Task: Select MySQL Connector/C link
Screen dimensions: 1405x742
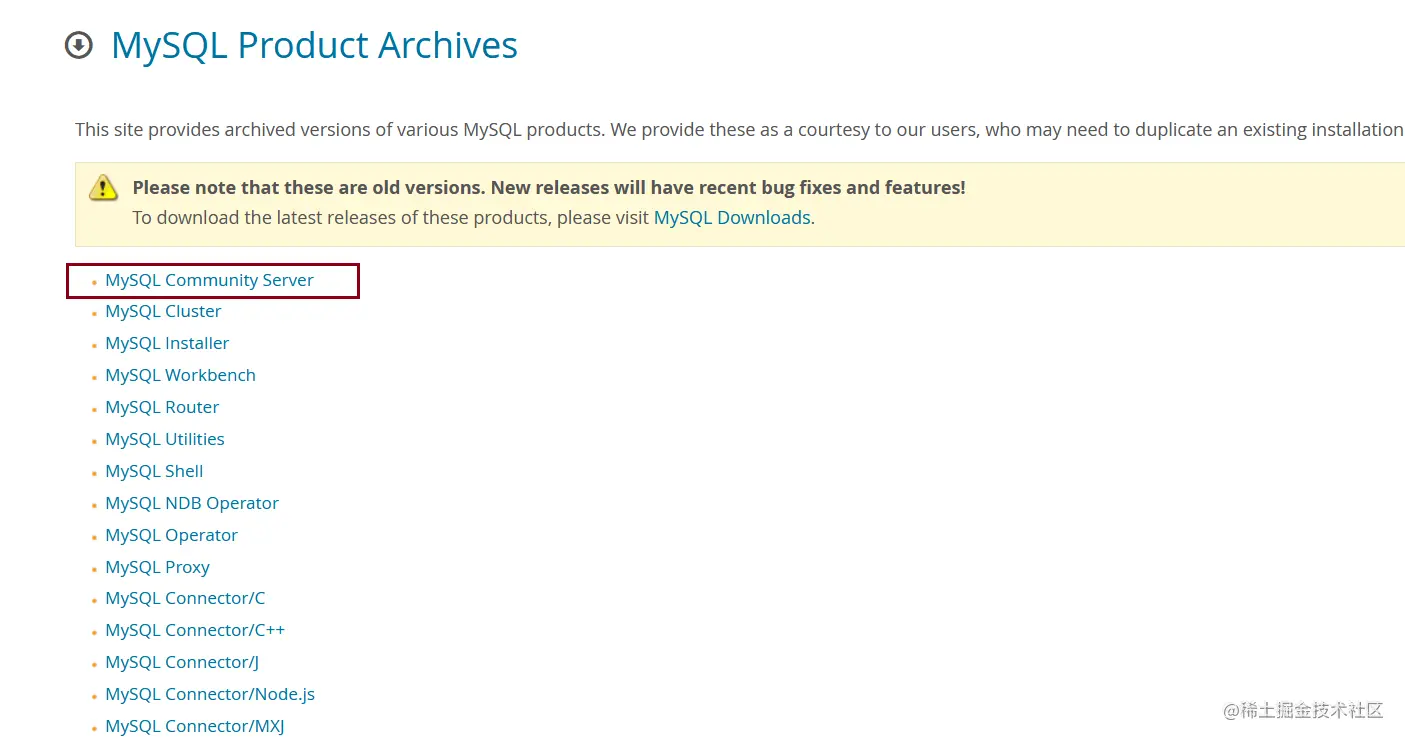Action: [x=185, y=599]
